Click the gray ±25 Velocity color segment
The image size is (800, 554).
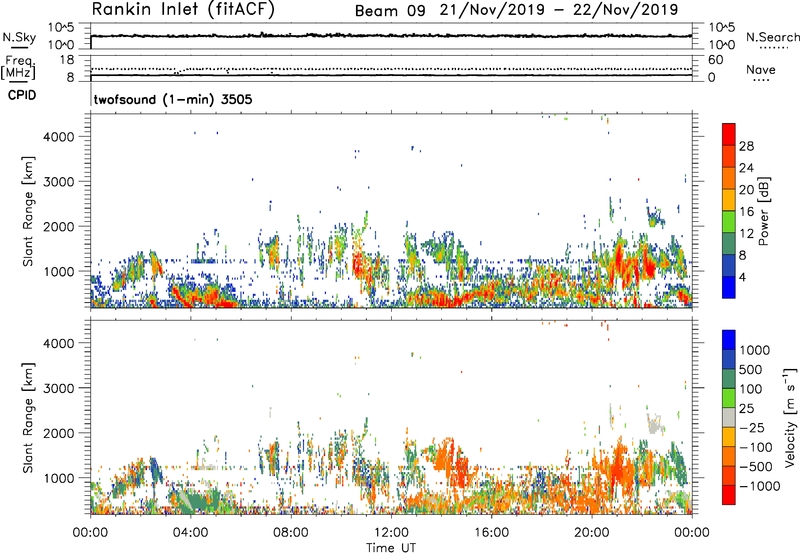click(x=729, y=417)
